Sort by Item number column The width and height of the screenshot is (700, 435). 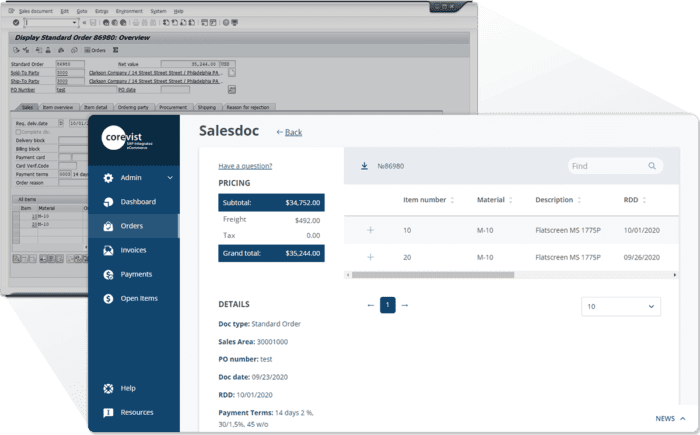(429, 200)
